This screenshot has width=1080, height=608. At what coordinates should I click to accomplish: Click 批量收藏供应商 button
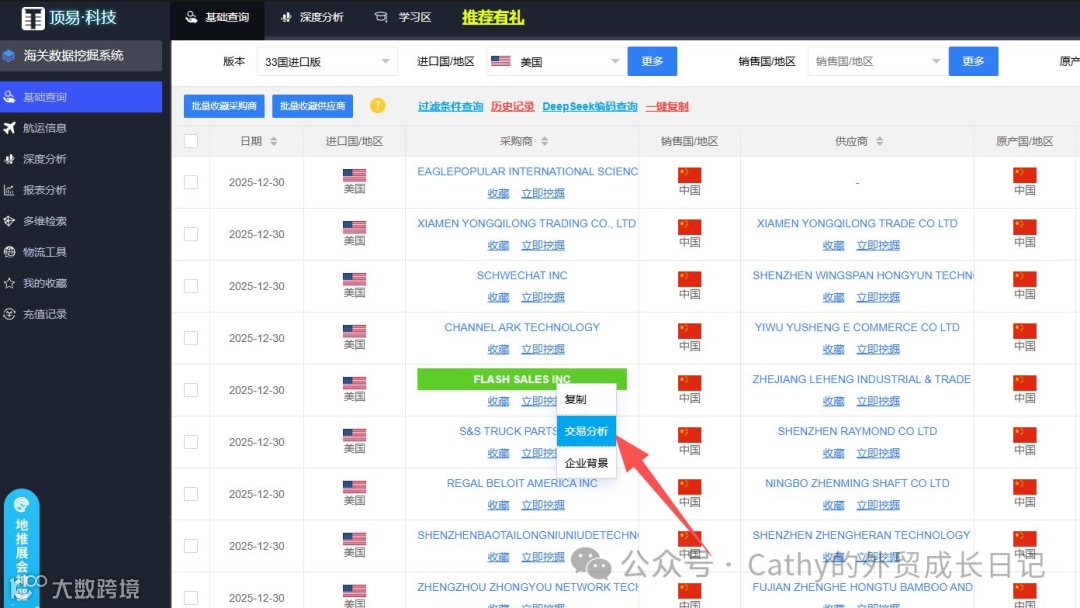(313, 106)
